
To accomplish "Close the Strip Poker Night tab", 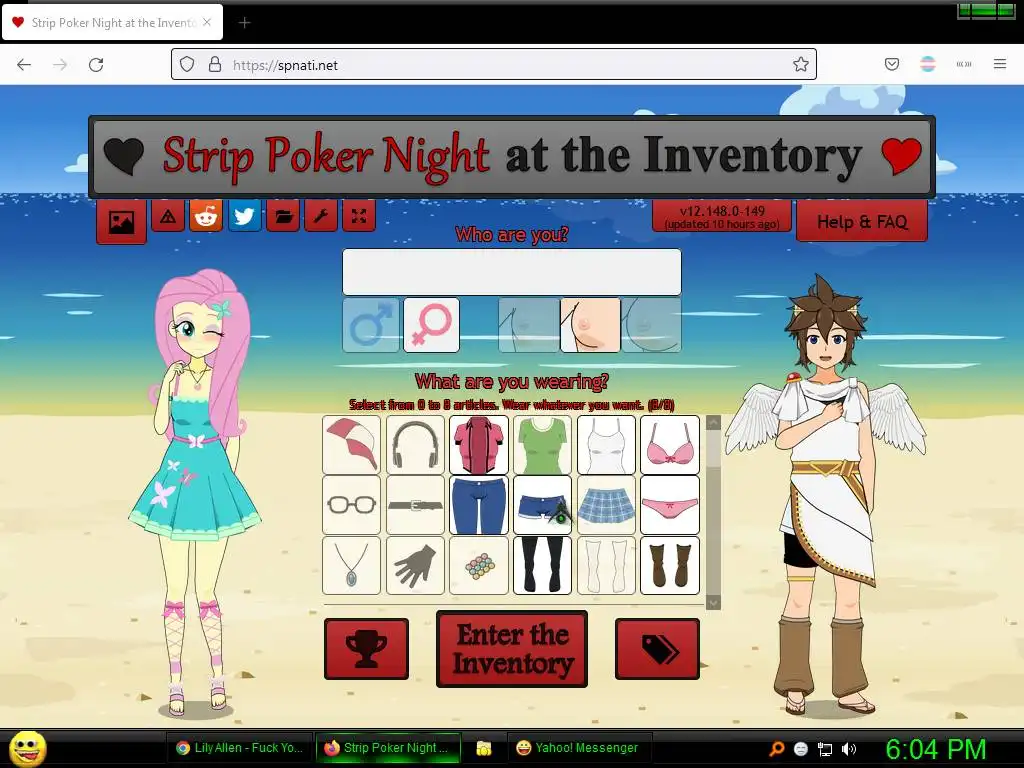I will 207,22.
